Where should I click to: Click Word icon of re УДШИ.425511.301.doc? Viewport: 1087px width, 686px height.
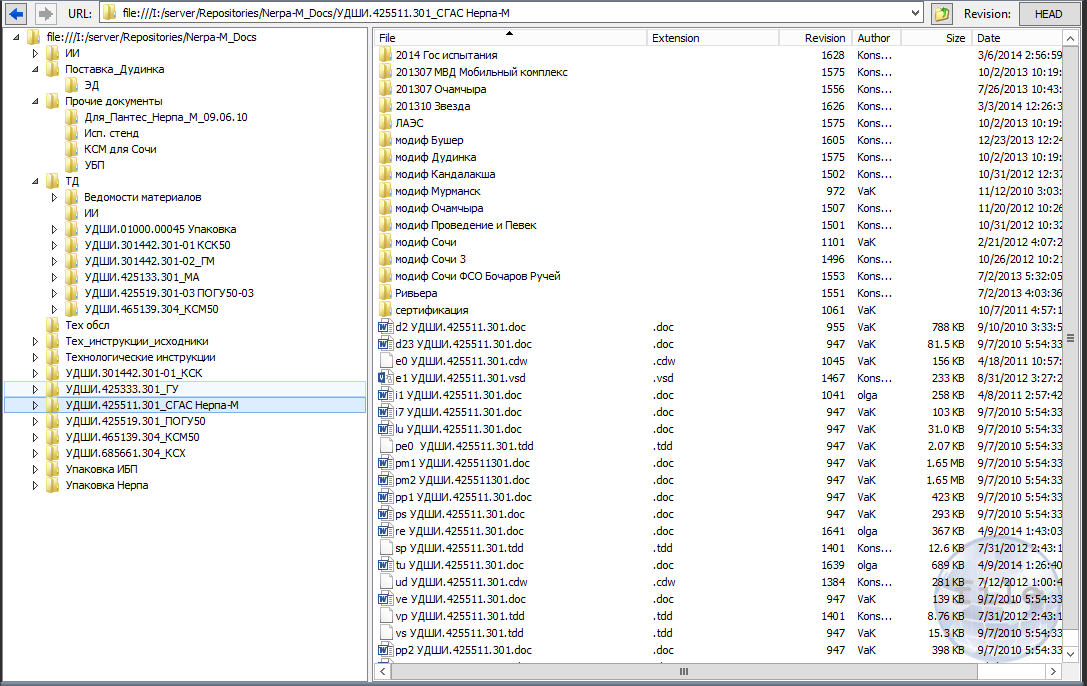386,531
